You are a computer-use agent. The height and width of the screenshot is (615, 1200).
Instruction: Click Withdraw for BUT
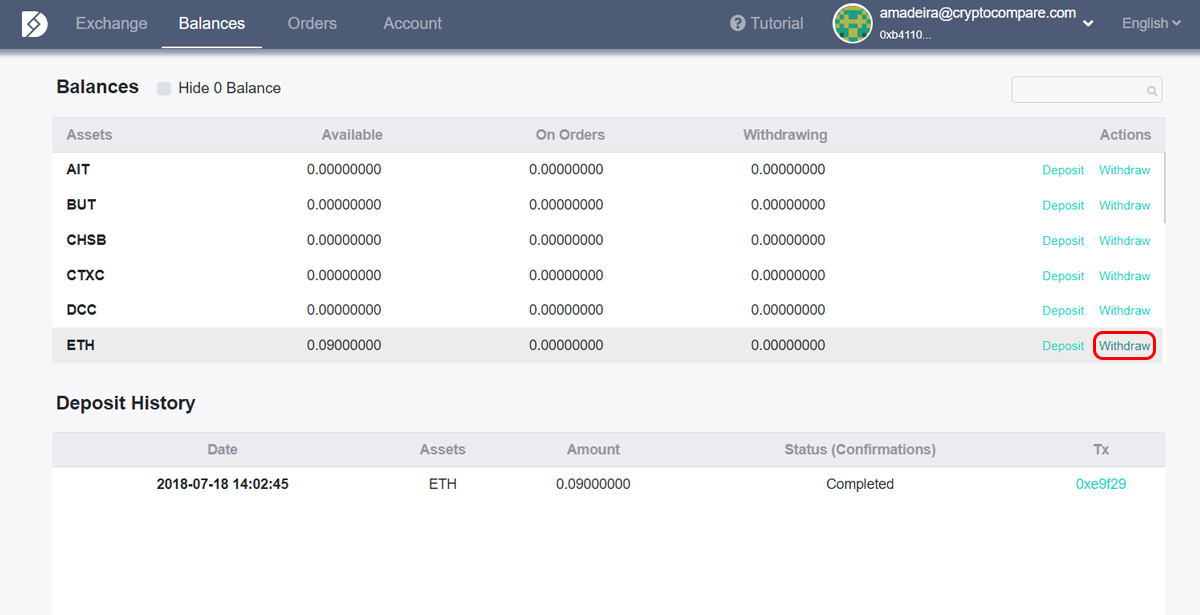(x=1125, y=205)
